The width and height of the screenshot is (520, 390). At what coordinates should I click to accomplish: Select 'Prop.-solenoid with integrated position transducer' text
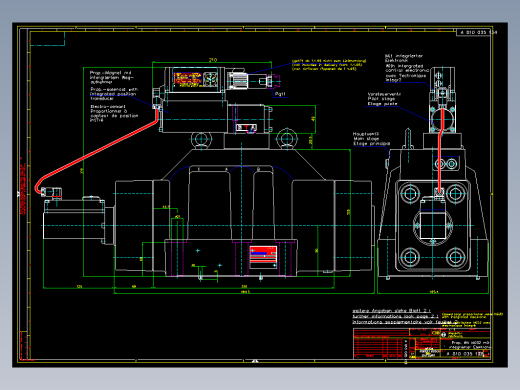114,94
